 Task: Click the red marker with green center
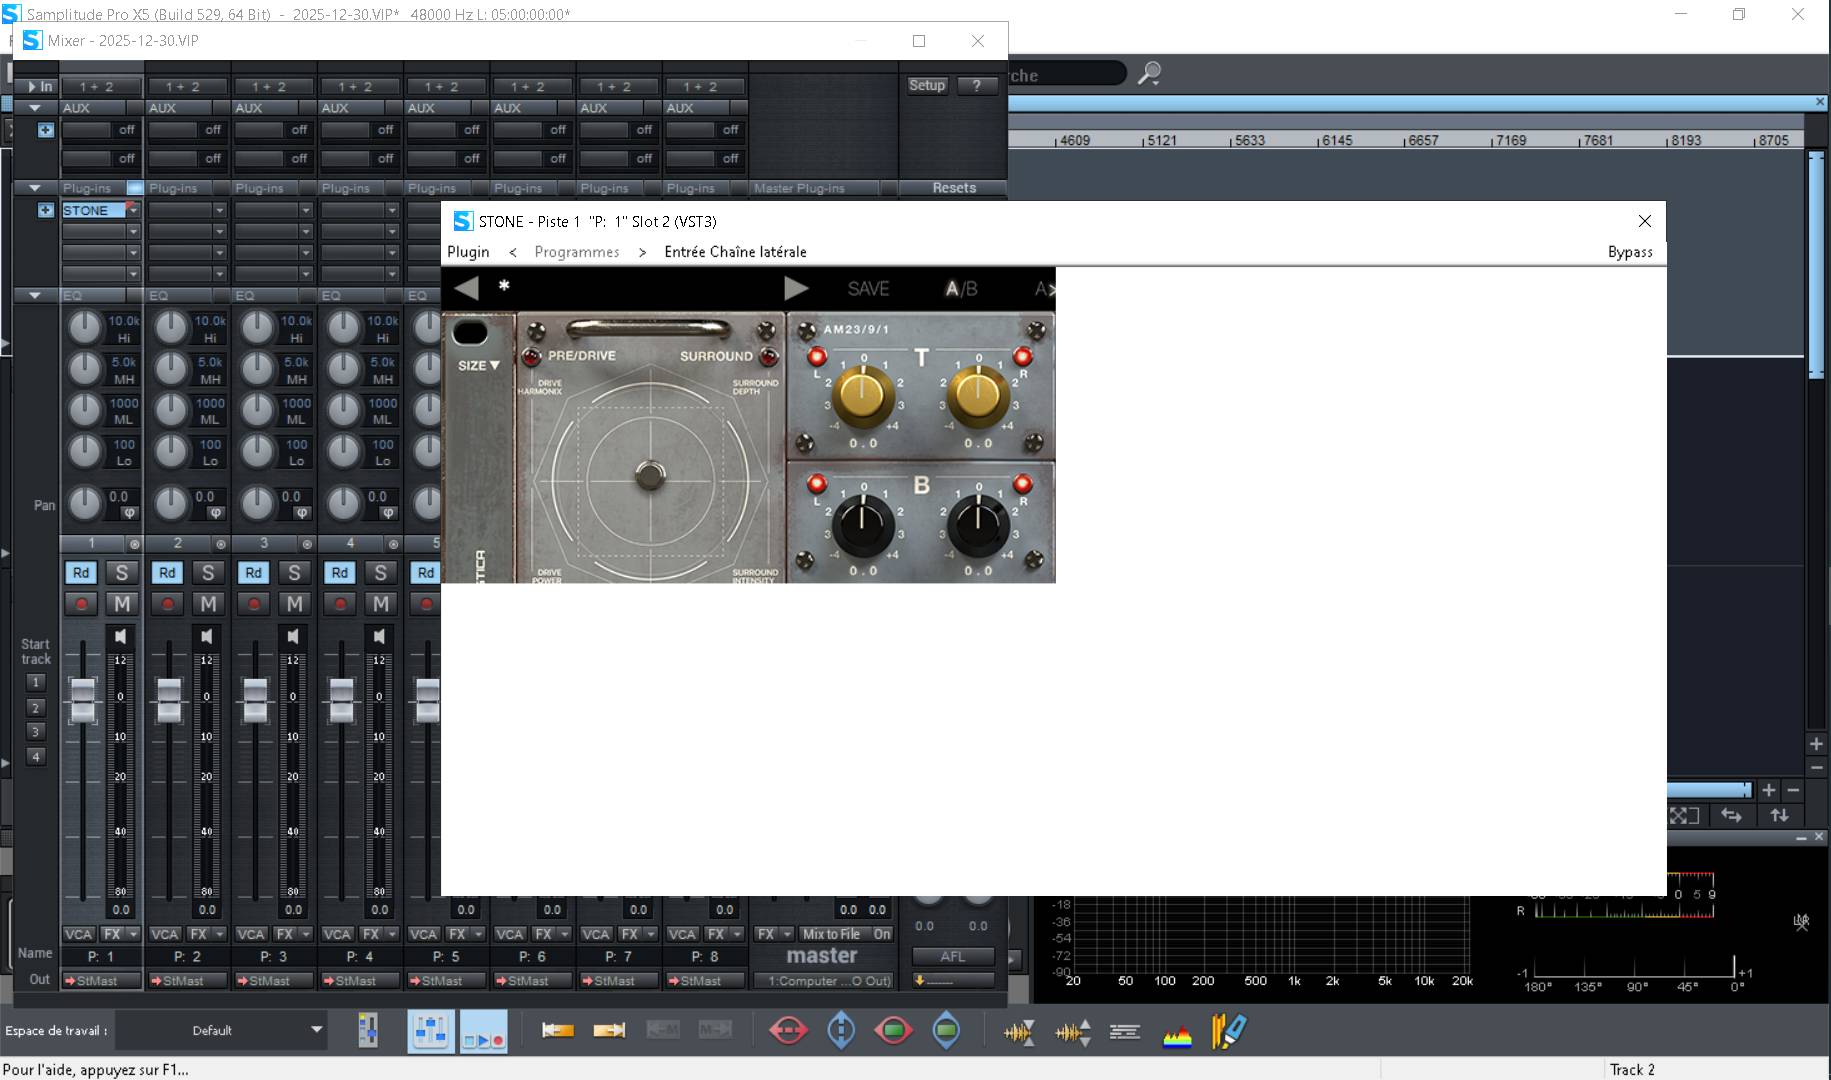893,1030
